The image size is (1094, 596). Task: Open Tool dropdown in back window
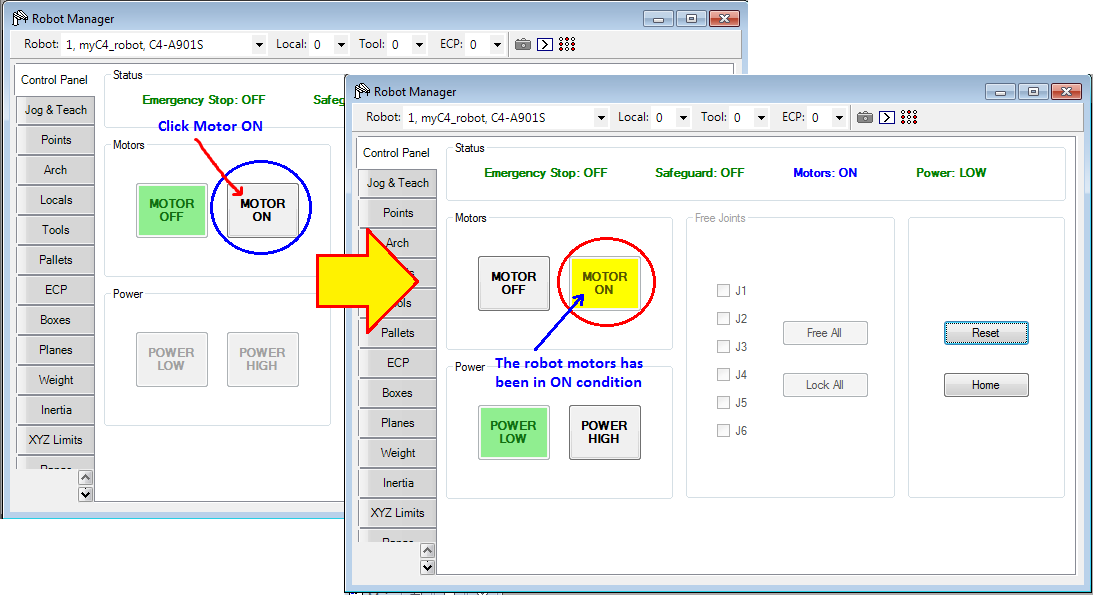[x=419, y=45]
